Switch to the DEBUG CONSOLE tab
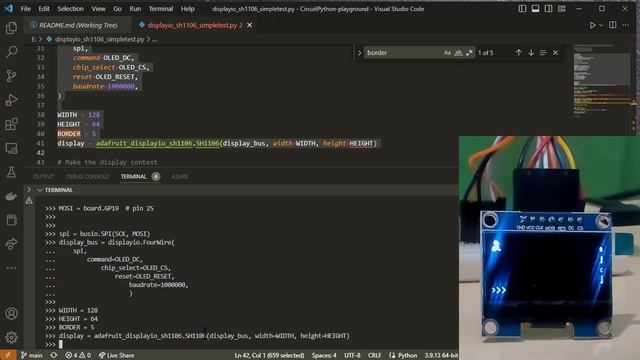 click(x=87, y=177)
